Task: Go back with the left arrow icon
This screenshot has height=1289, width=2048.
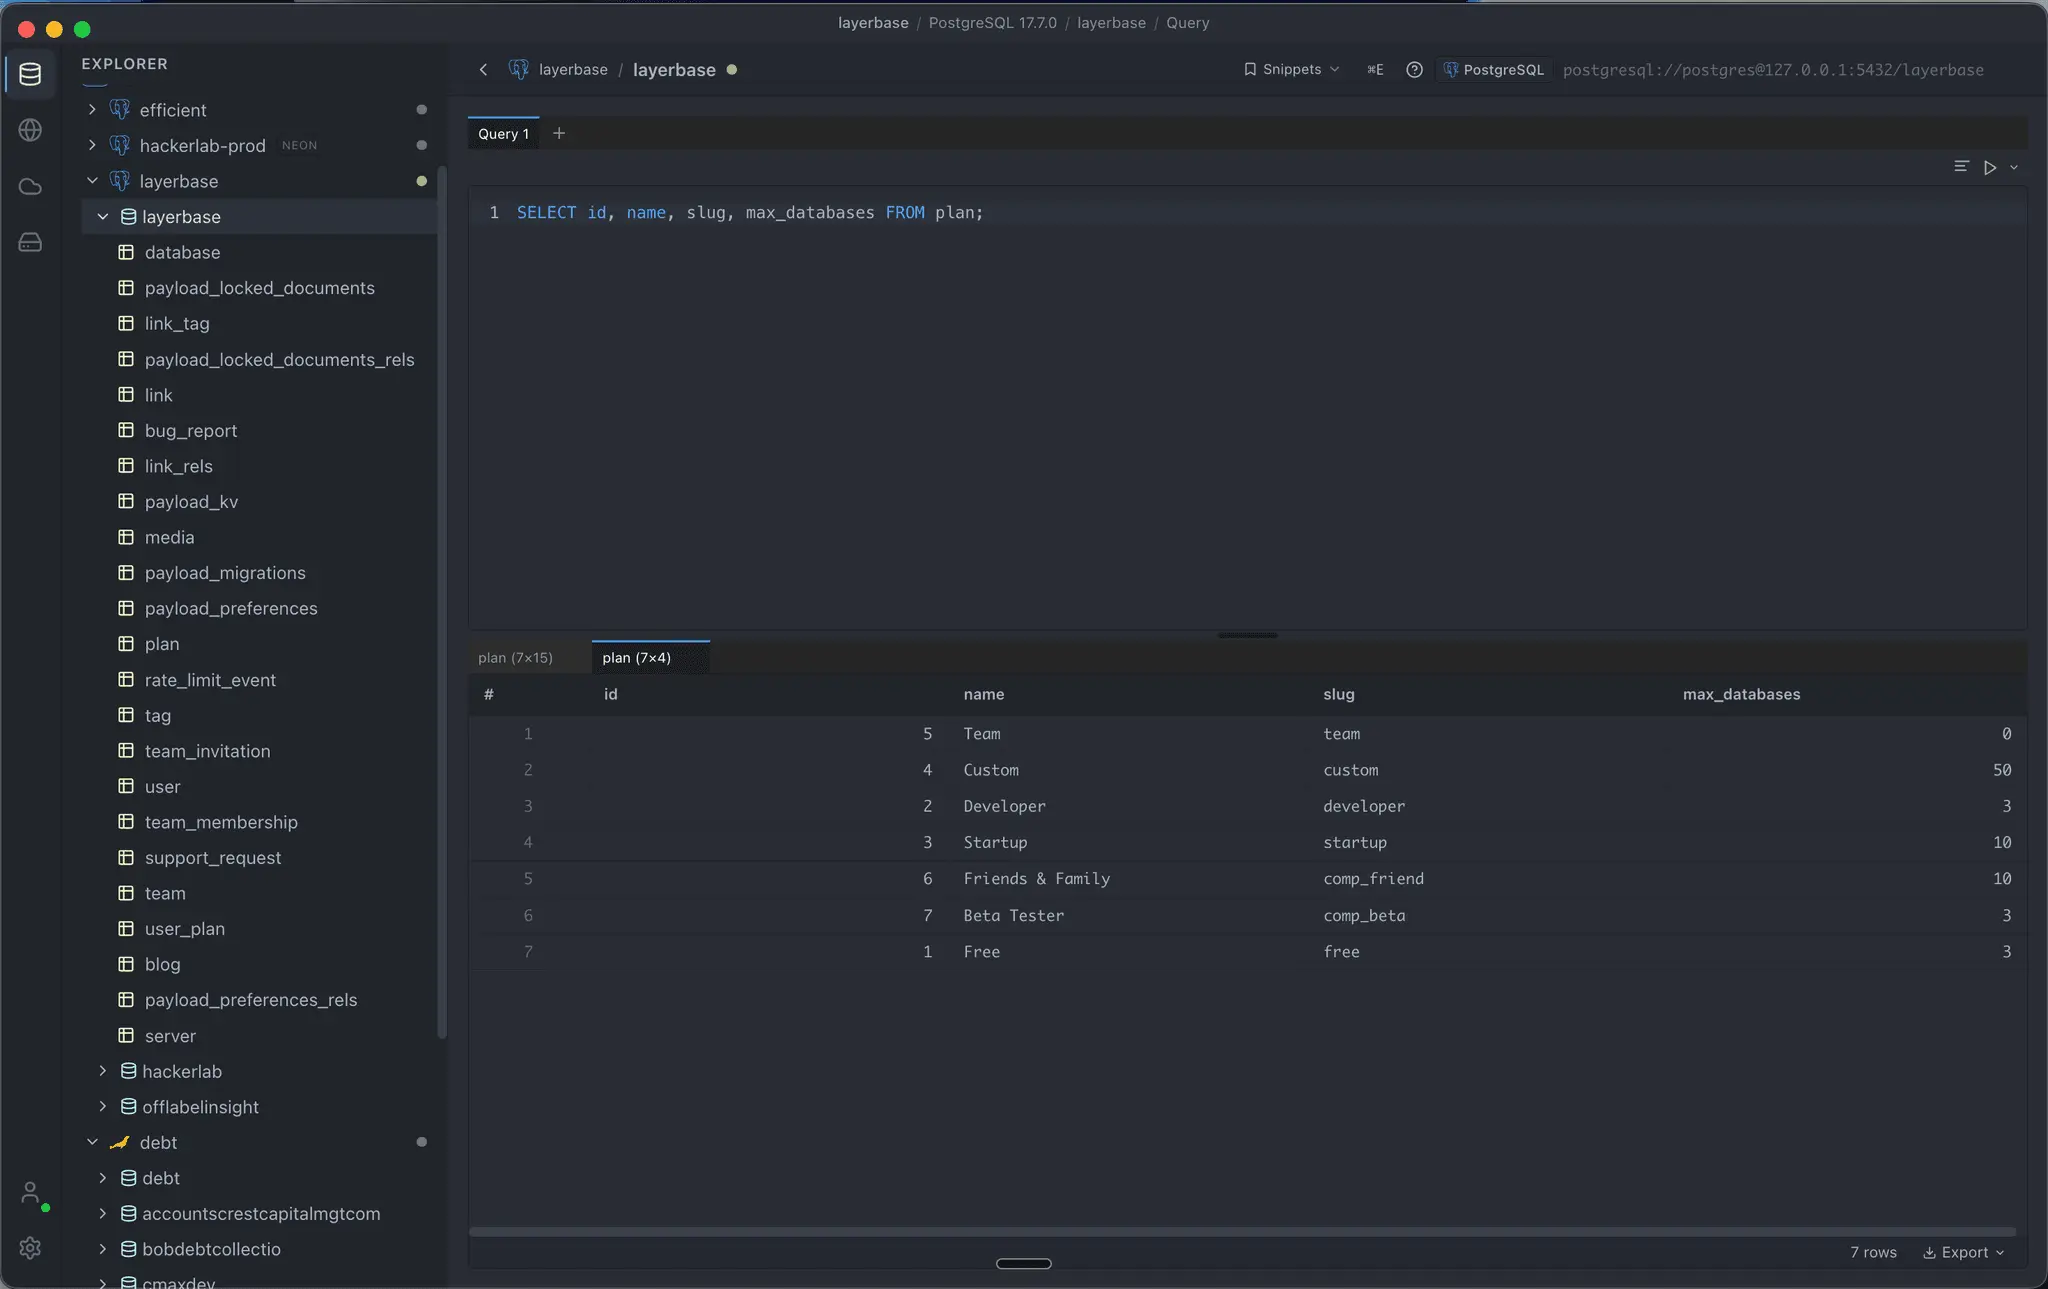Action: point(483,69)
